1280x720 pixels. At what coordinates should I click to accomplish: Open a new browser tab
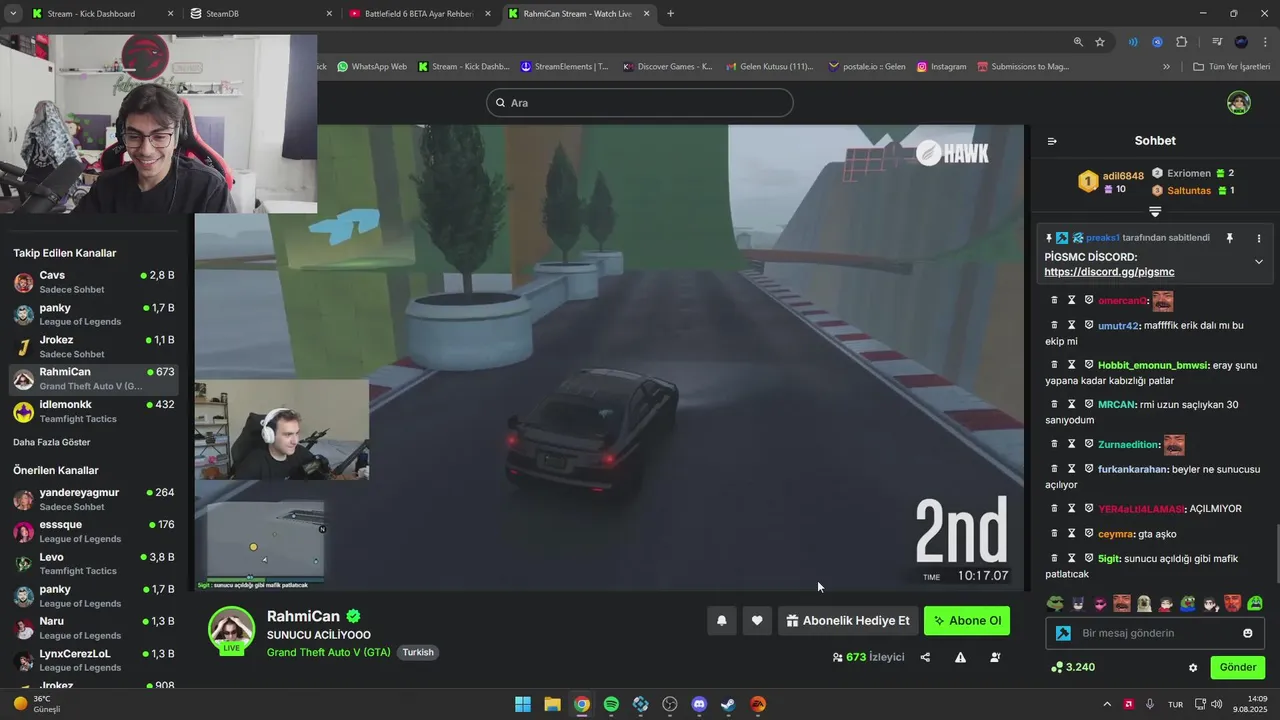[670, 14]
